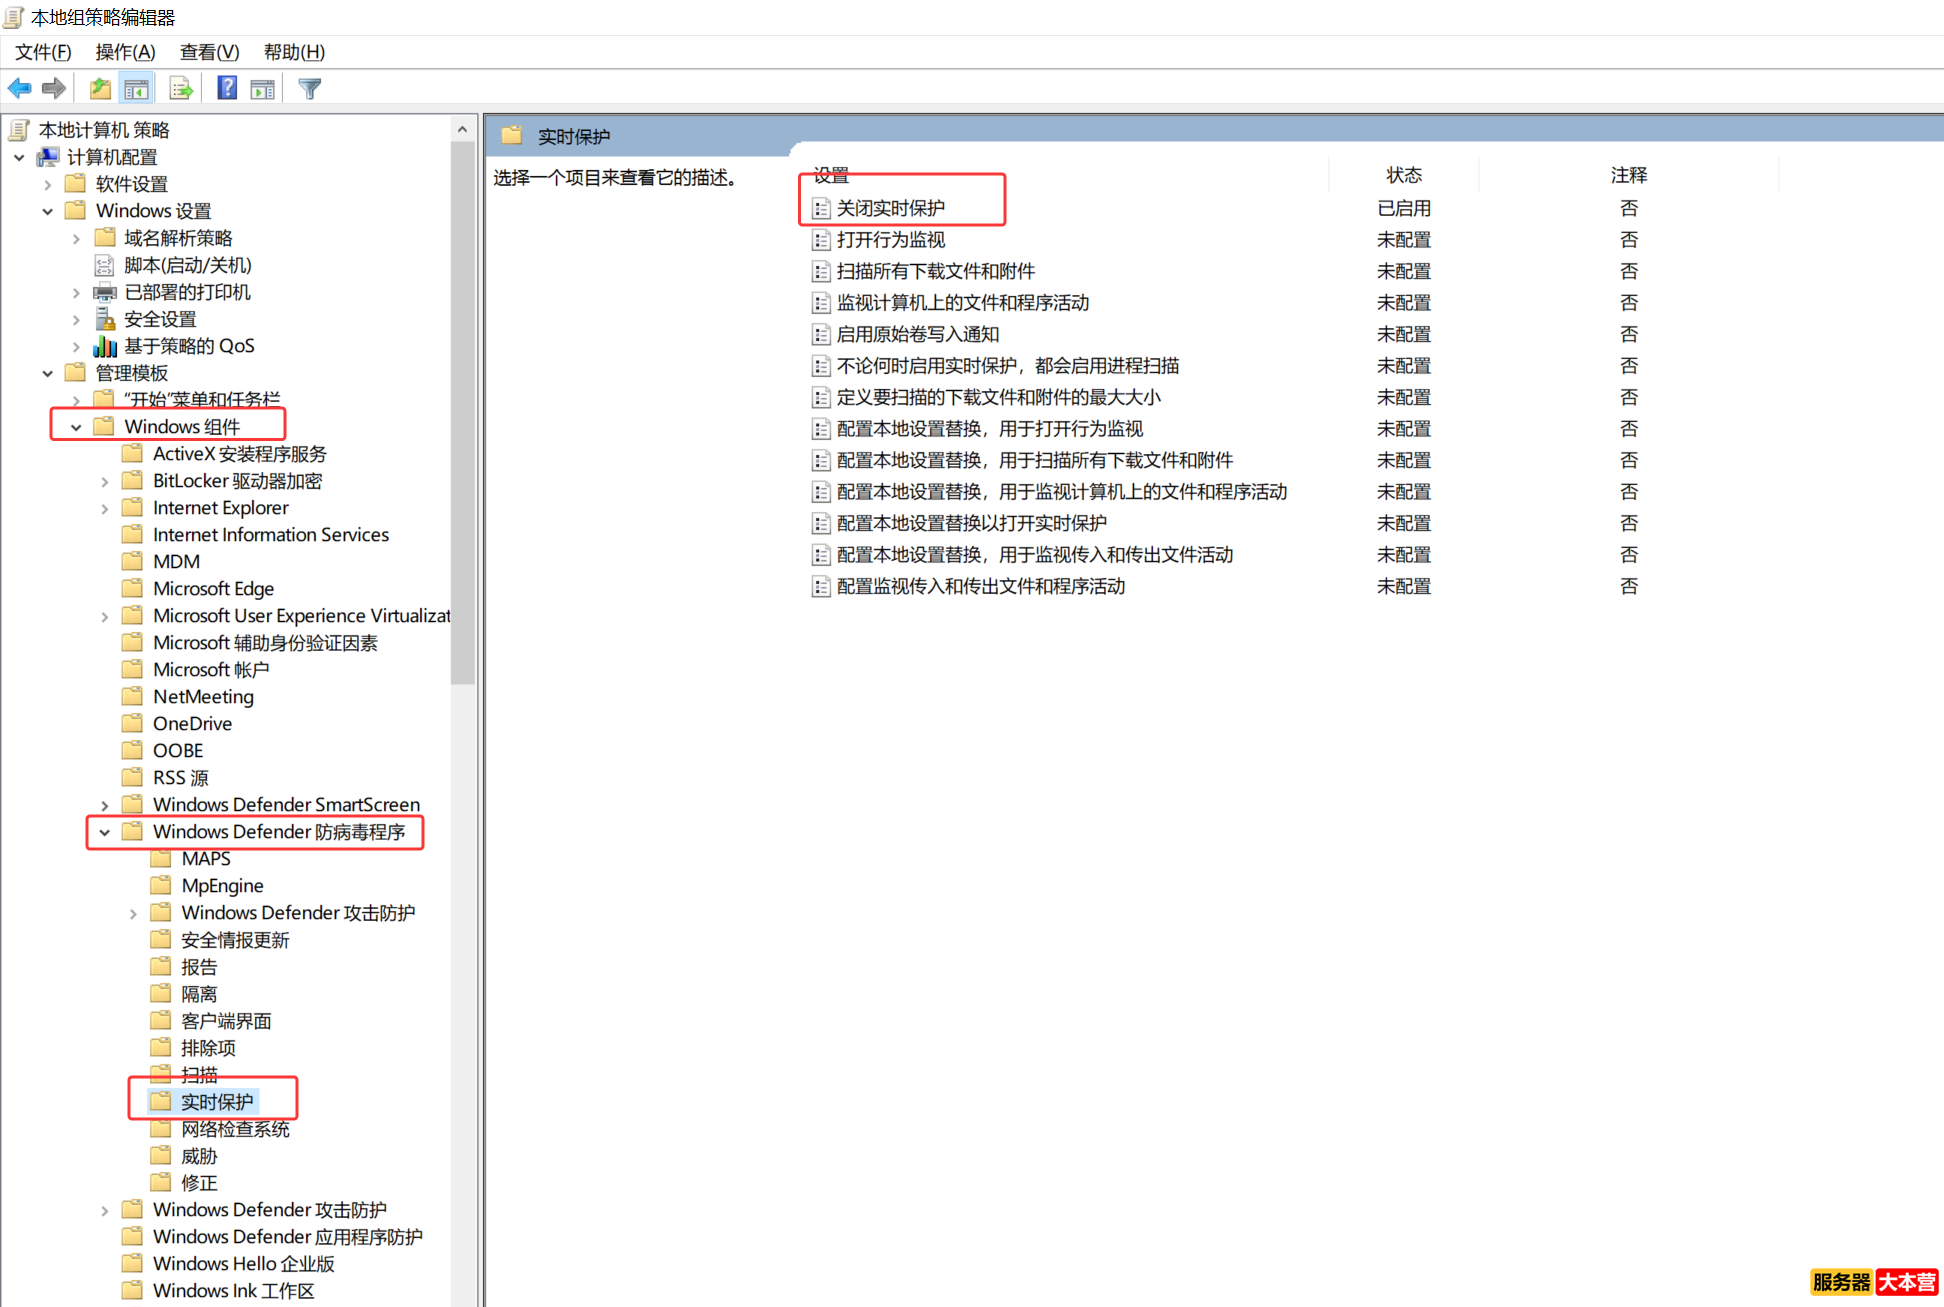1944x1307 pixels.
Task: Select the RSS 源 tree folder
Action: pos(180,778)
